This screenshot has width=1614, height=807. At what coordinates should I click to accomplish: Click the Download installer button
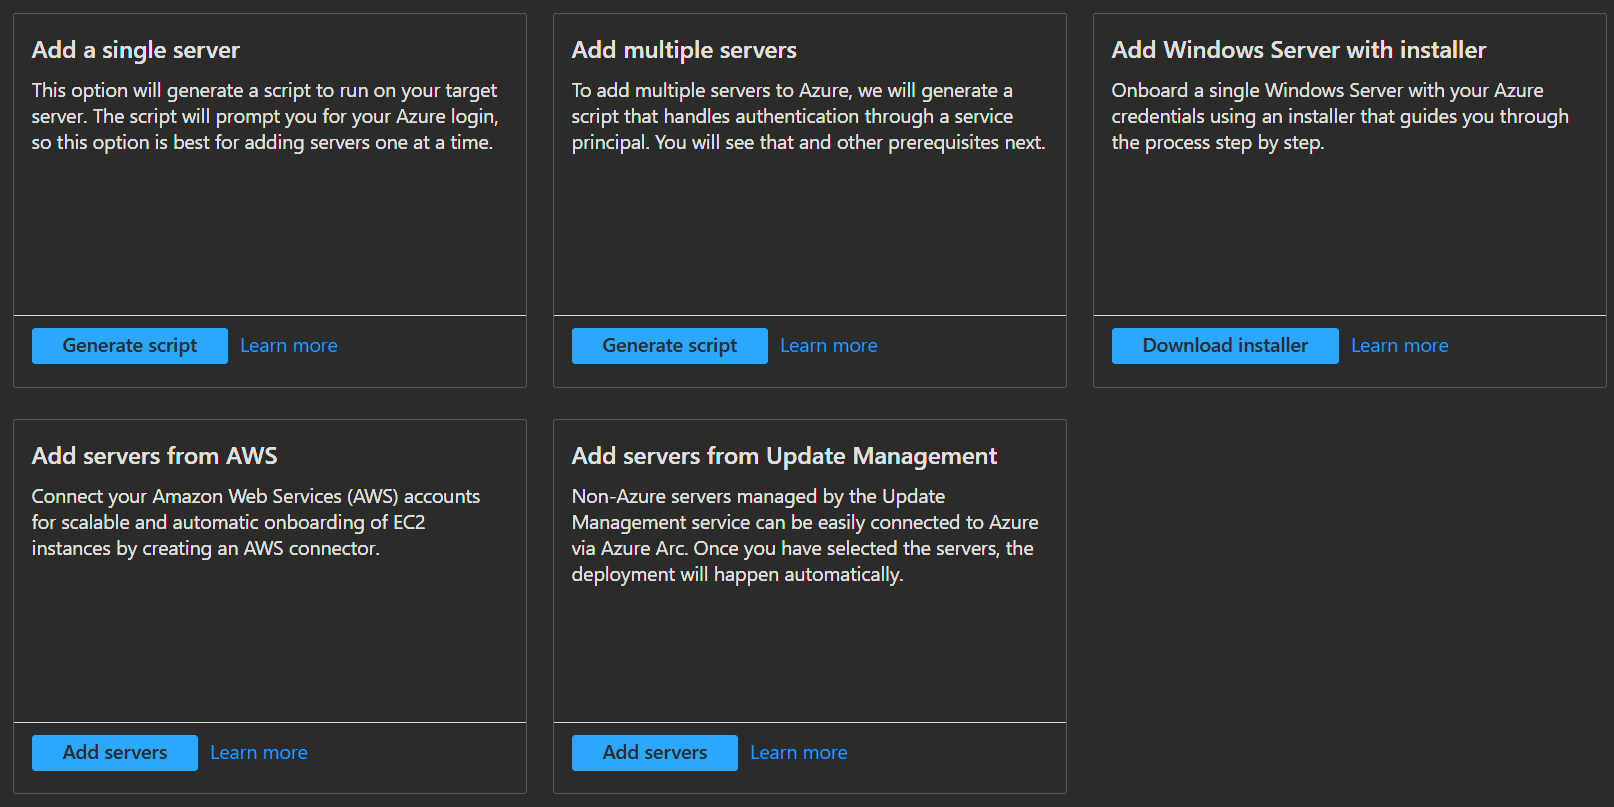point(1225,346)
